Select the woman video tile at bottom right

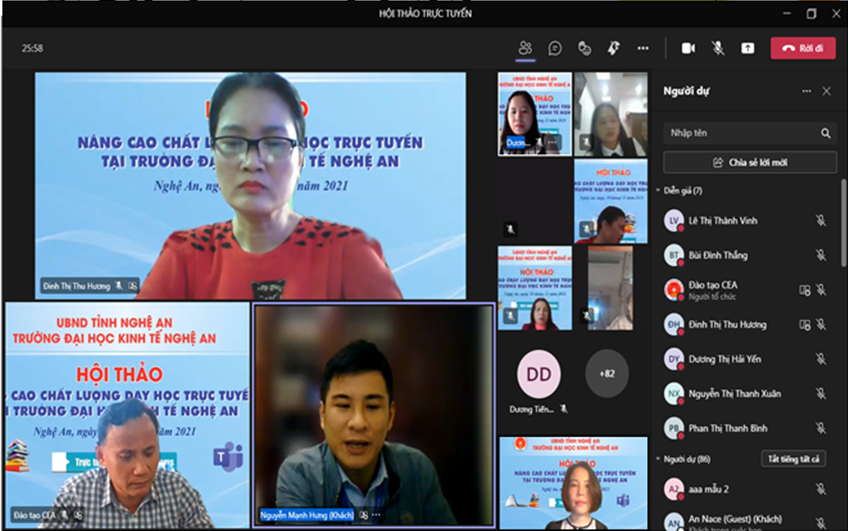573,483
